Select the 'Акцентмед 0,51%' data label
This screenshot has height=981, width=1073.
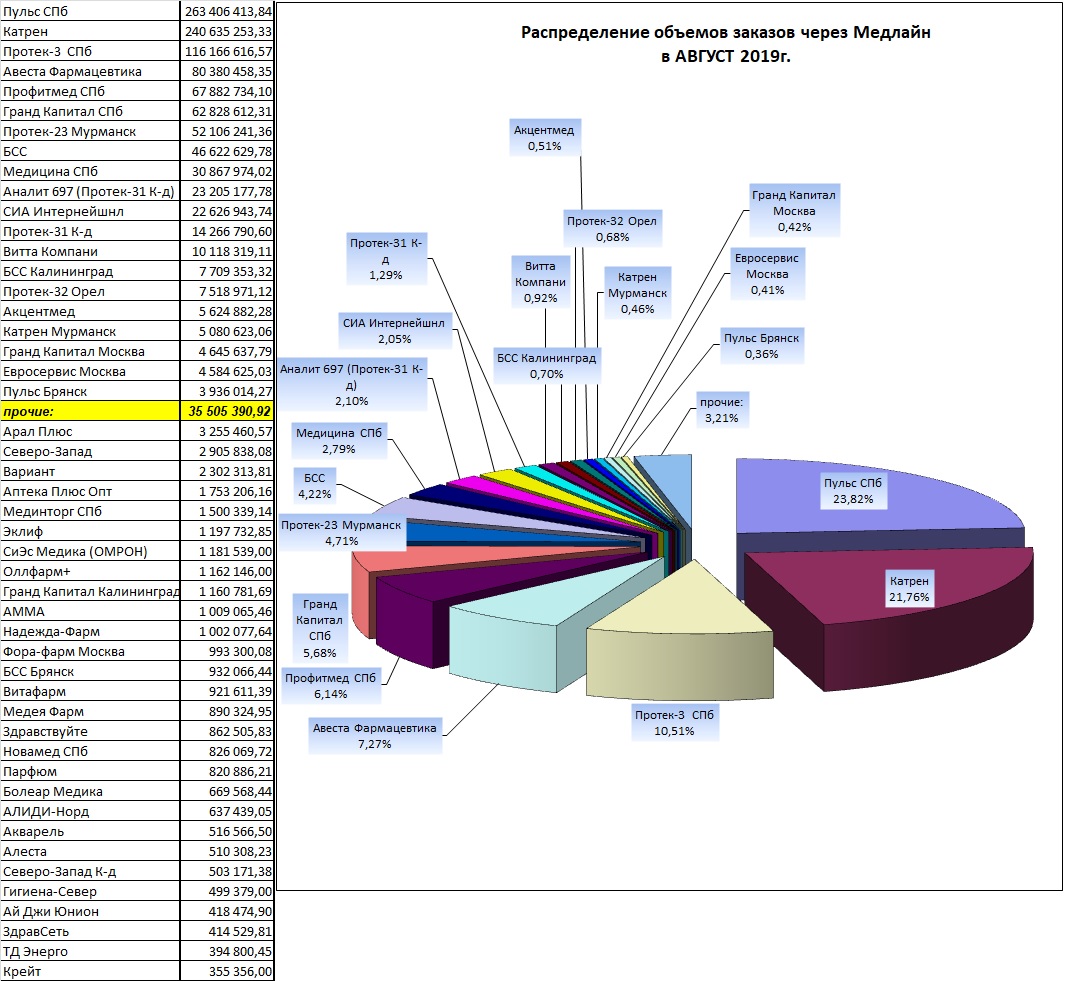(545, 138)
